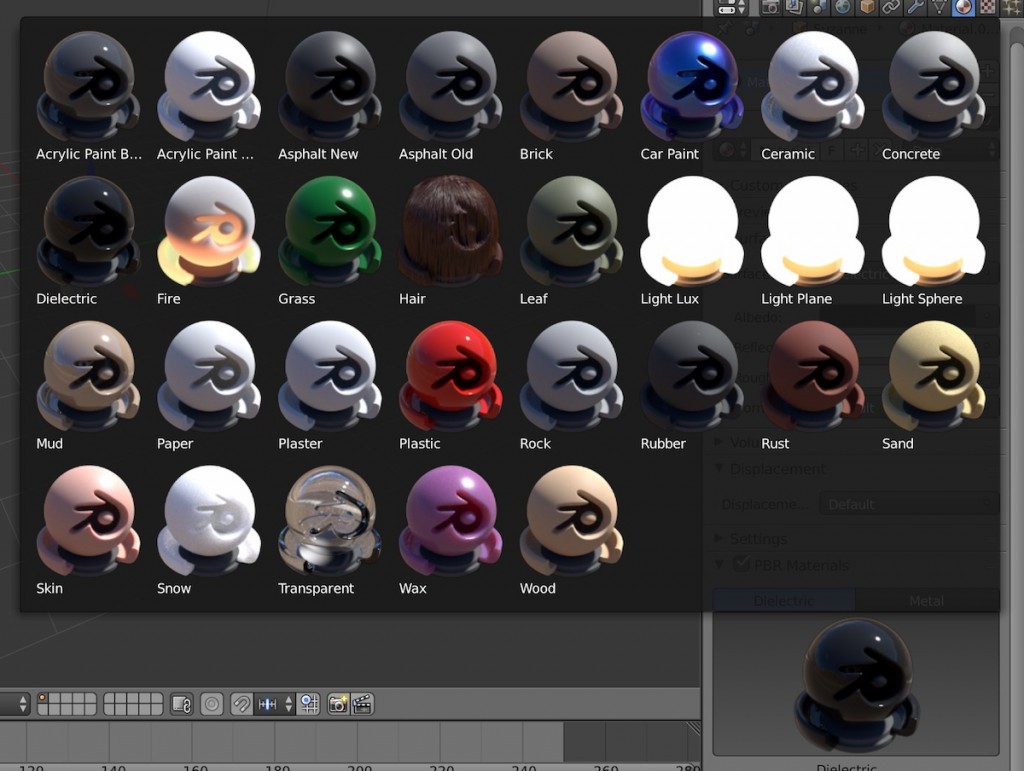1024x771 pixels.
Task: Select the Mud material preset
Action: click(89, 386)
